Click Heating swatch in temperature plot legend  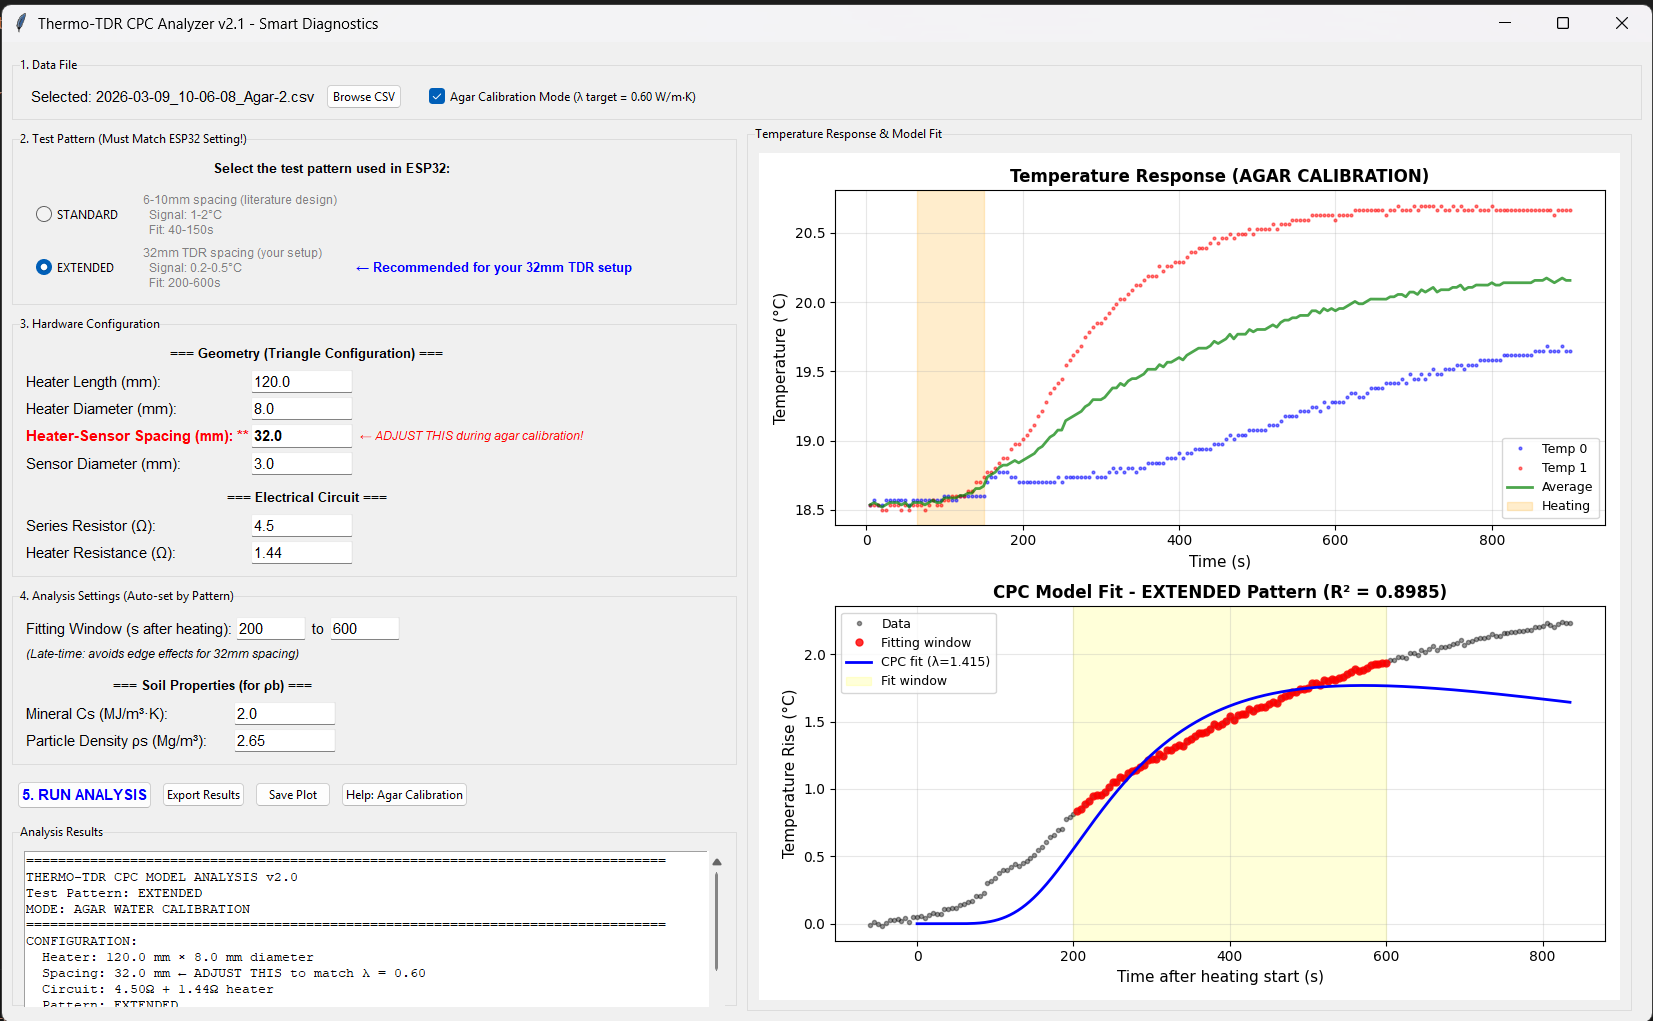[x=1519, y=506]
